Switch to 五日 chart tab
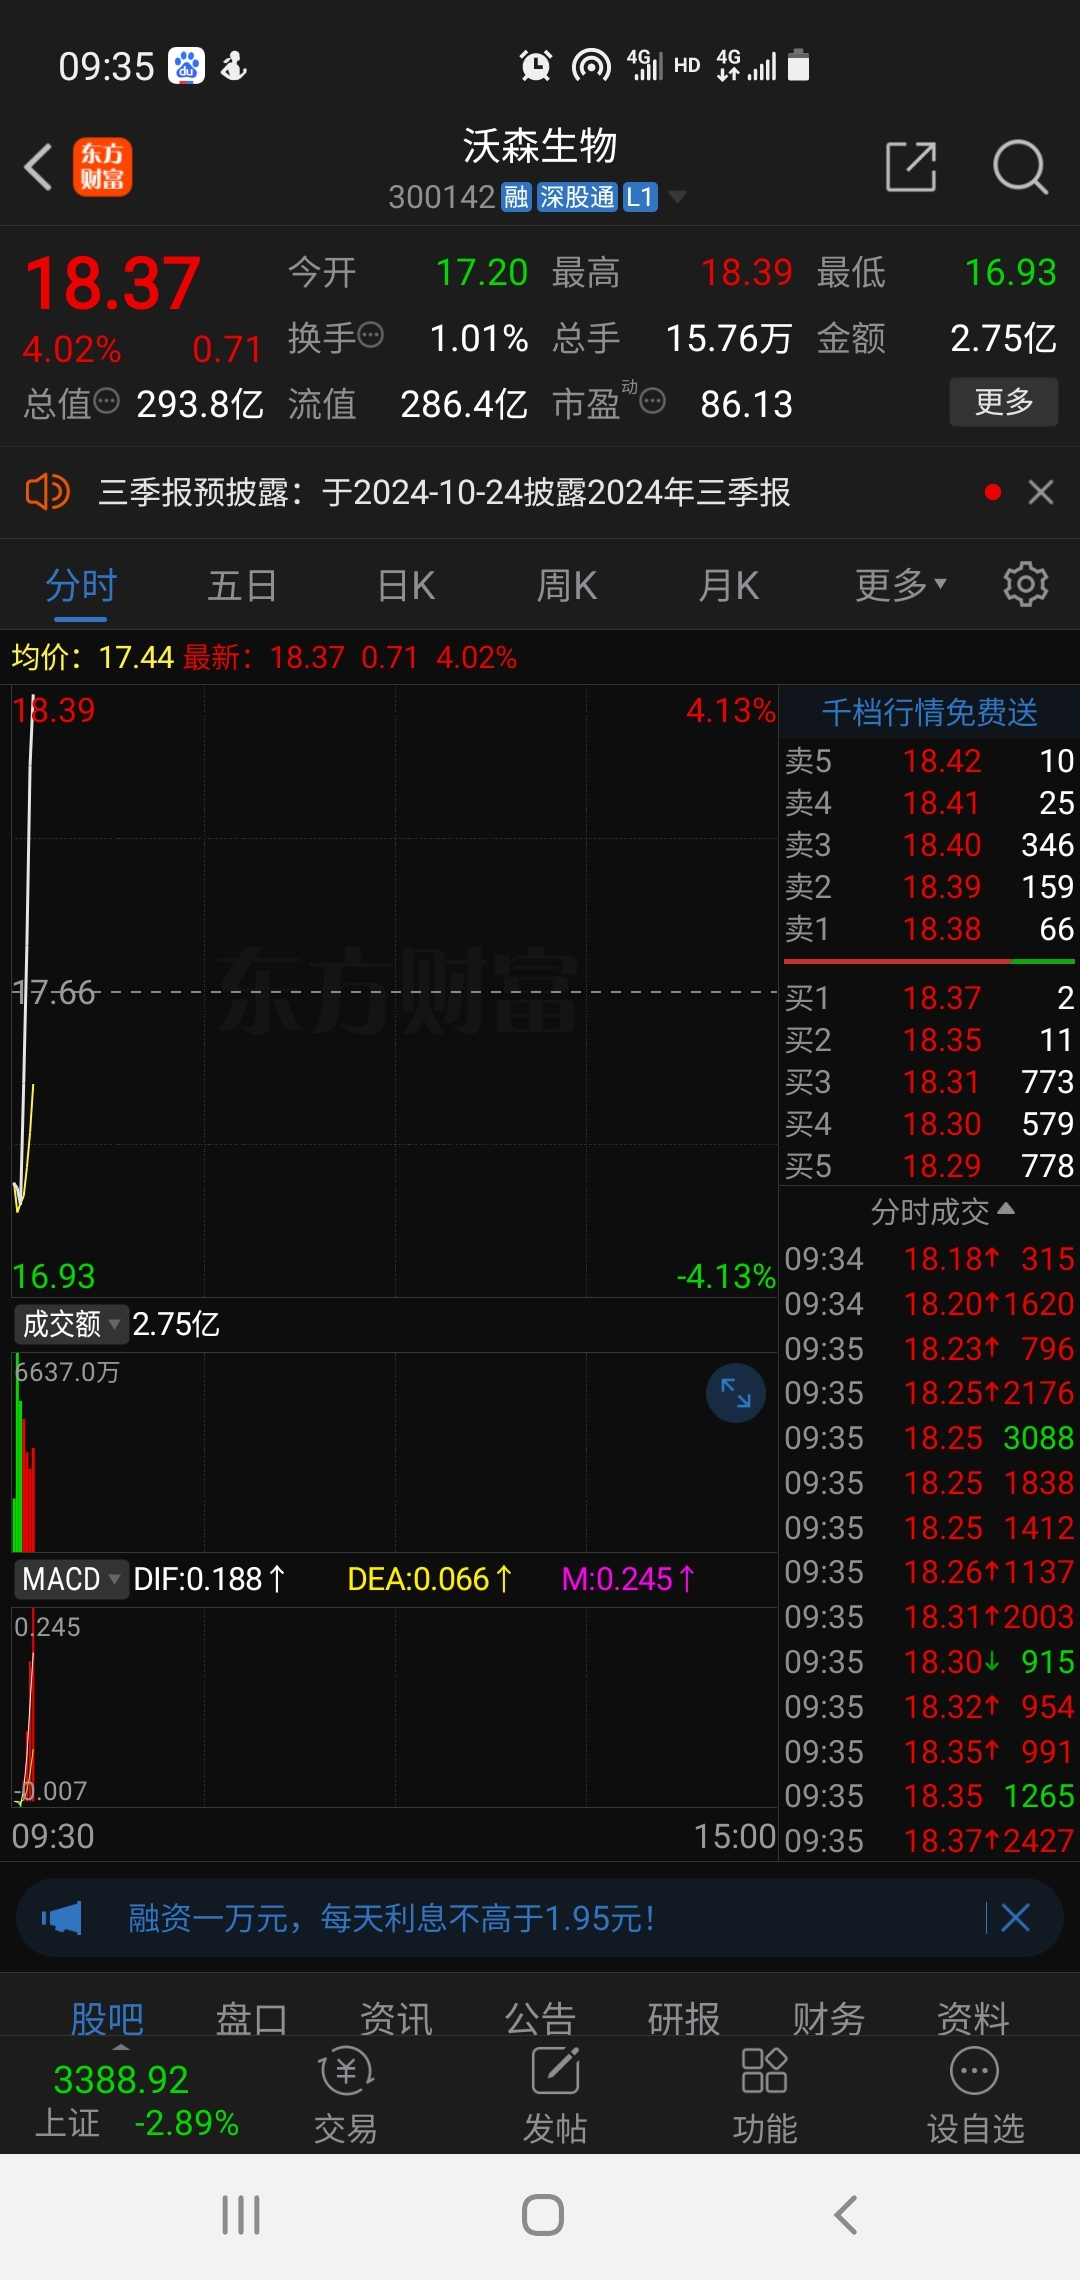1080x2280 pixels. click(242, 586)
